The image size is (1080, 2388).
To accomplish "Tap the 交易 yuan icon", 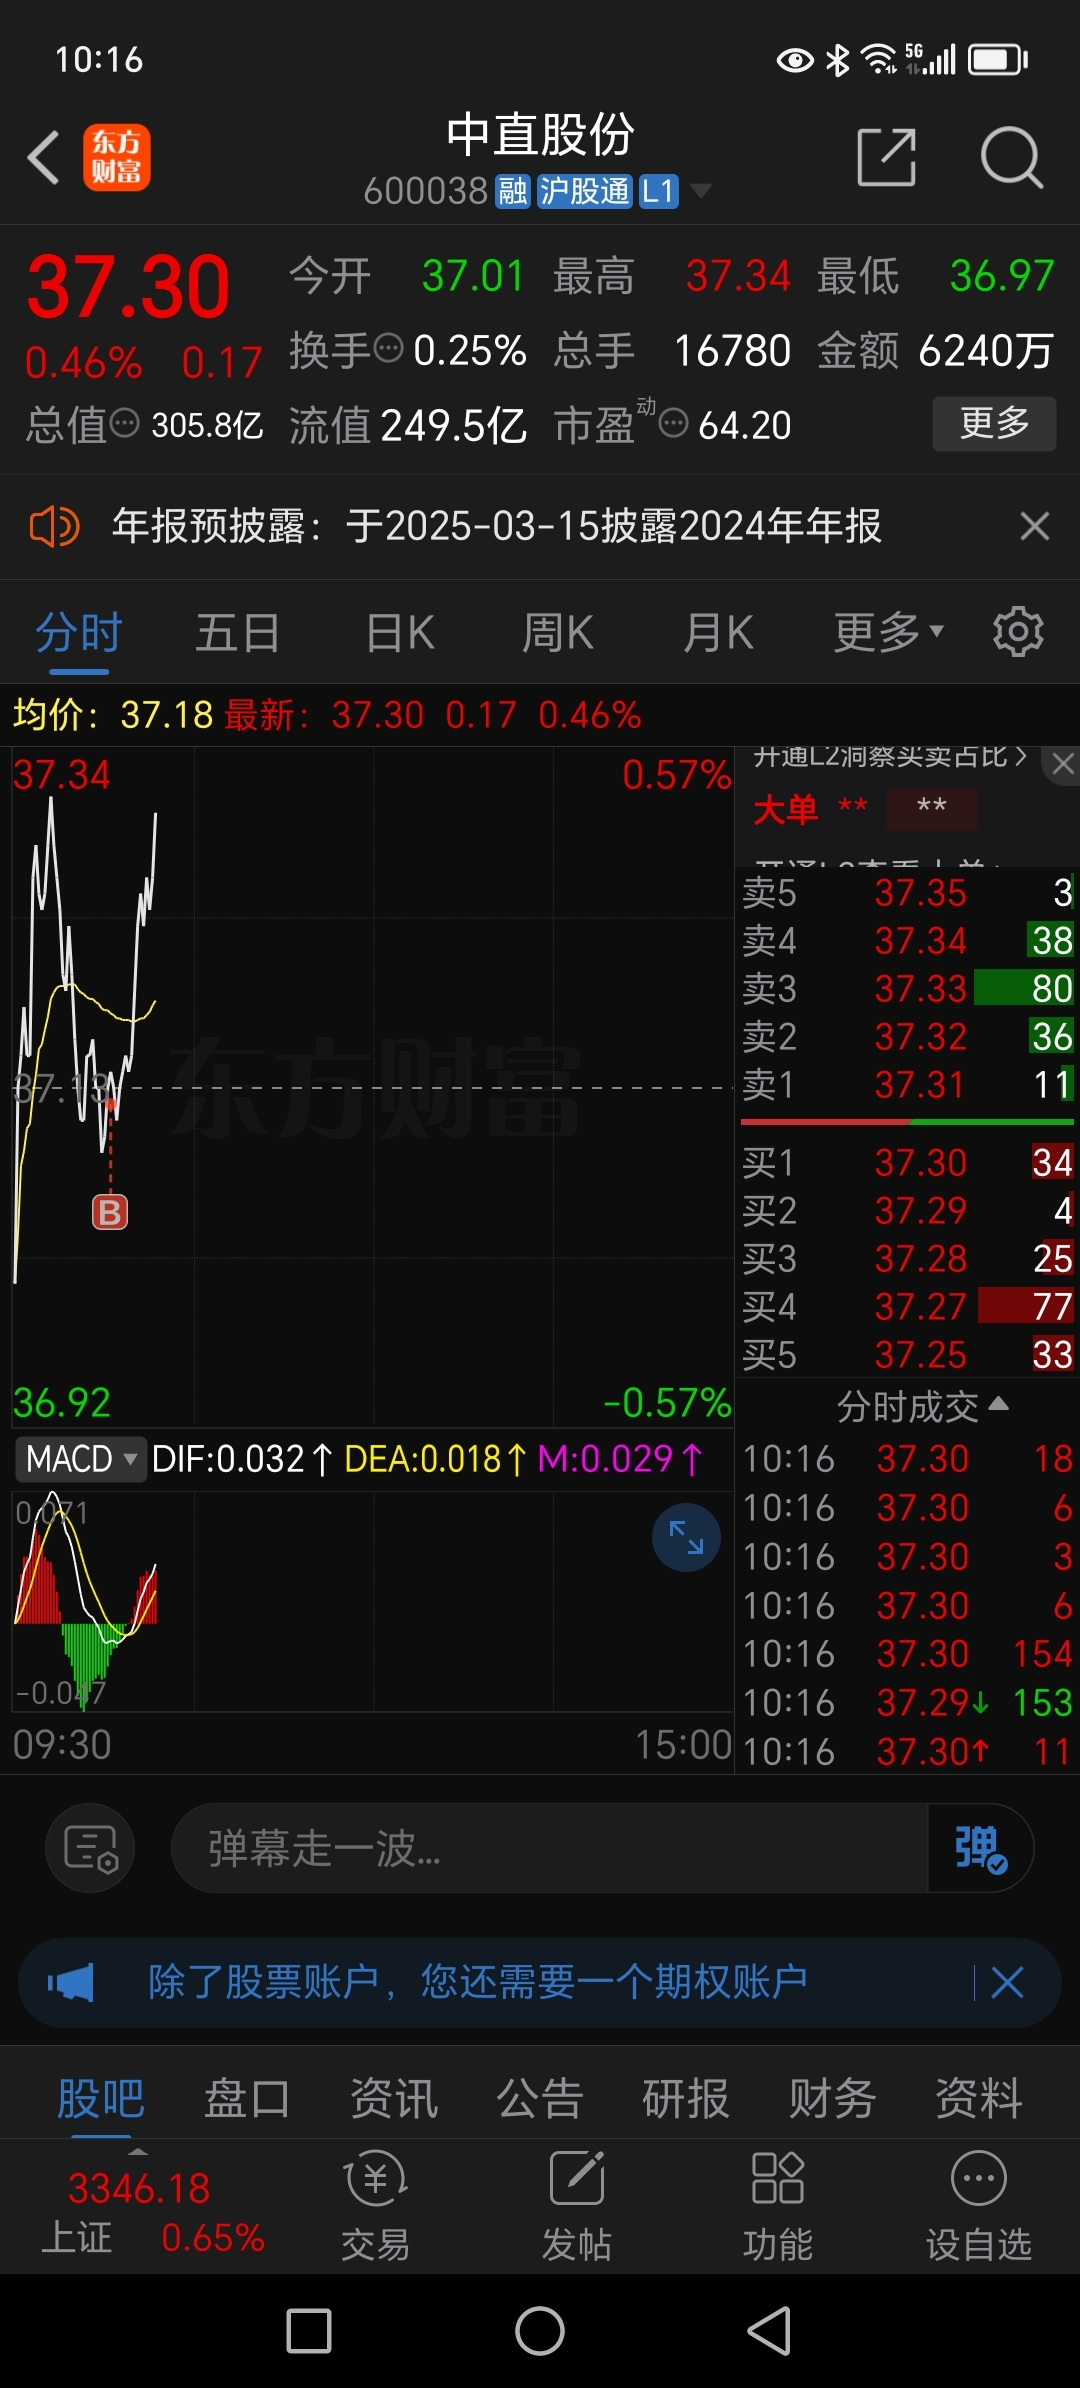I will coord(376,2178).
